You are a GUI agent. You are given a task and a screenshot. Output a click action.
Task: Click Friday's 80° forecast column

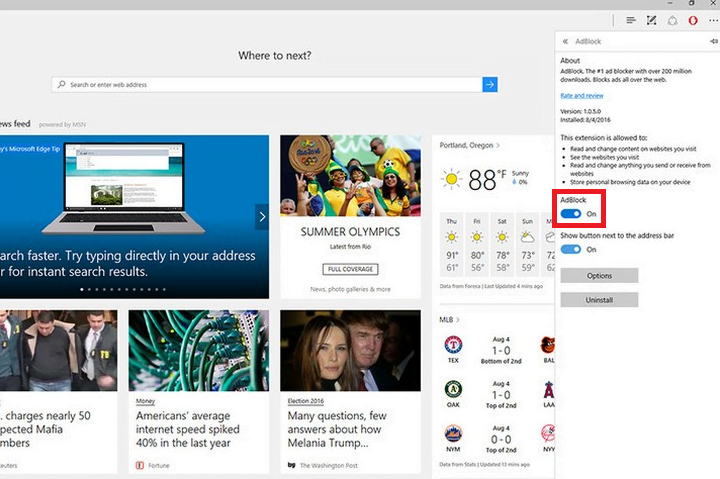click(477, 243)
